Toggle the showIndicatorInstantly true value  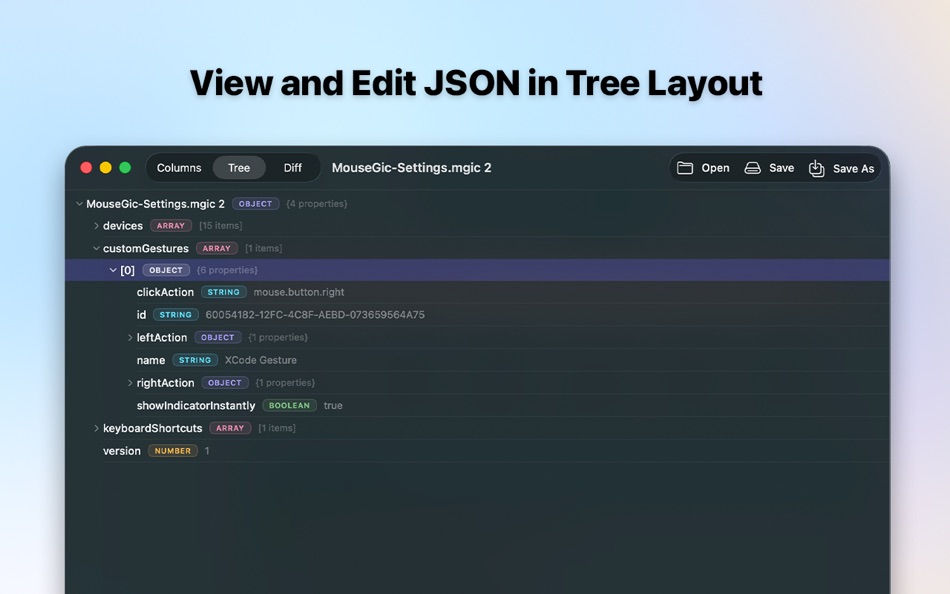333,405
